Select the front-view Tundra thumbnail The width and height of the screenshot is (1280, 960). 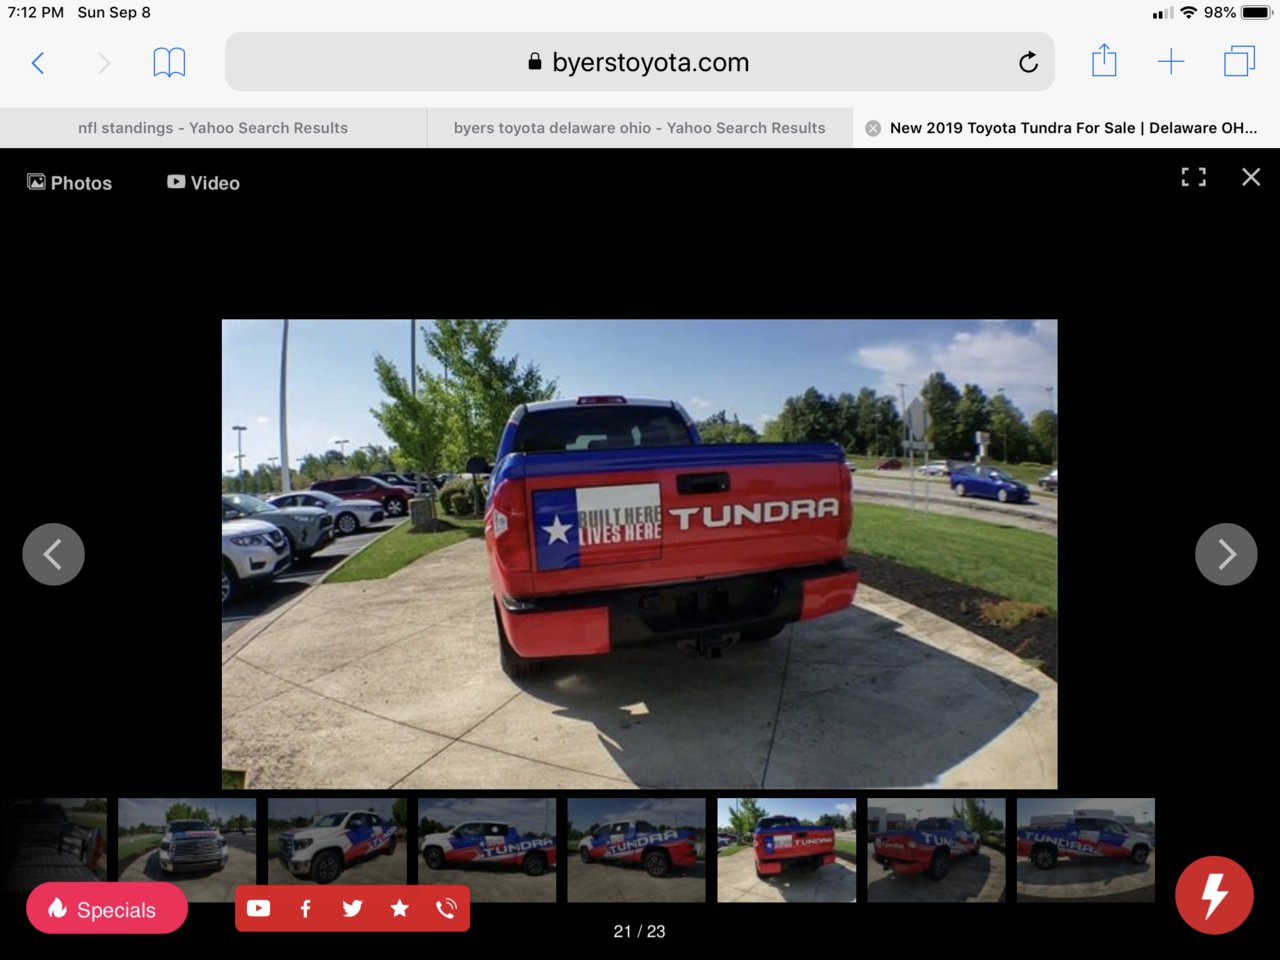point(187,850)
